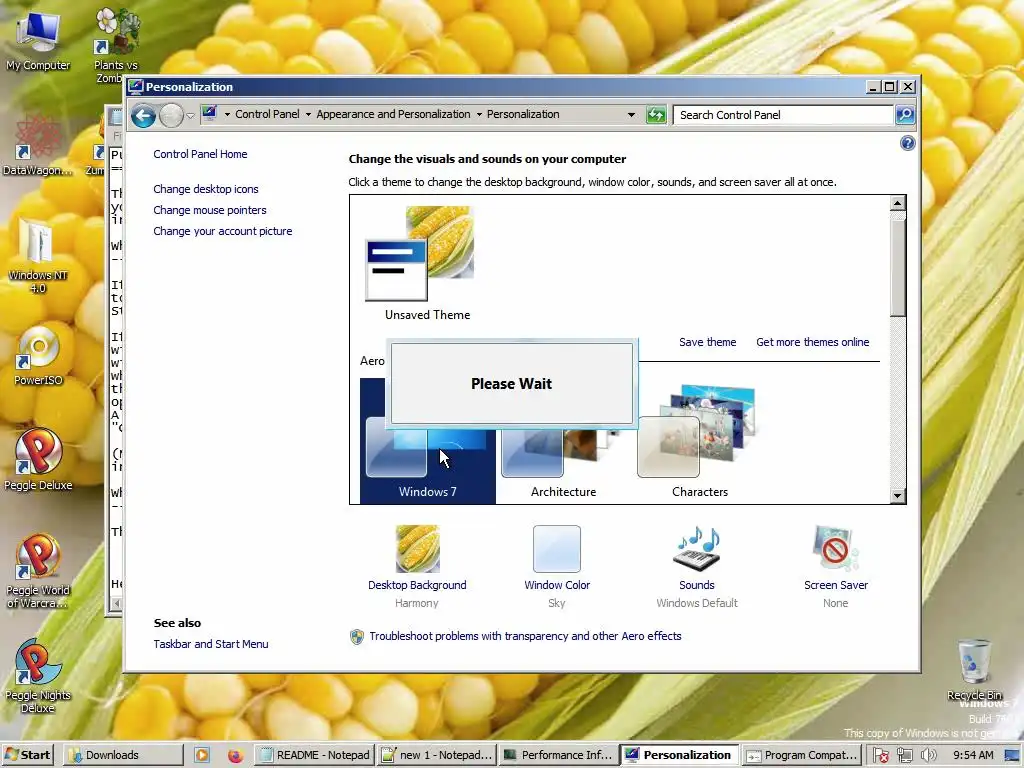Open the address bar history dropdown

click(631, 115)
